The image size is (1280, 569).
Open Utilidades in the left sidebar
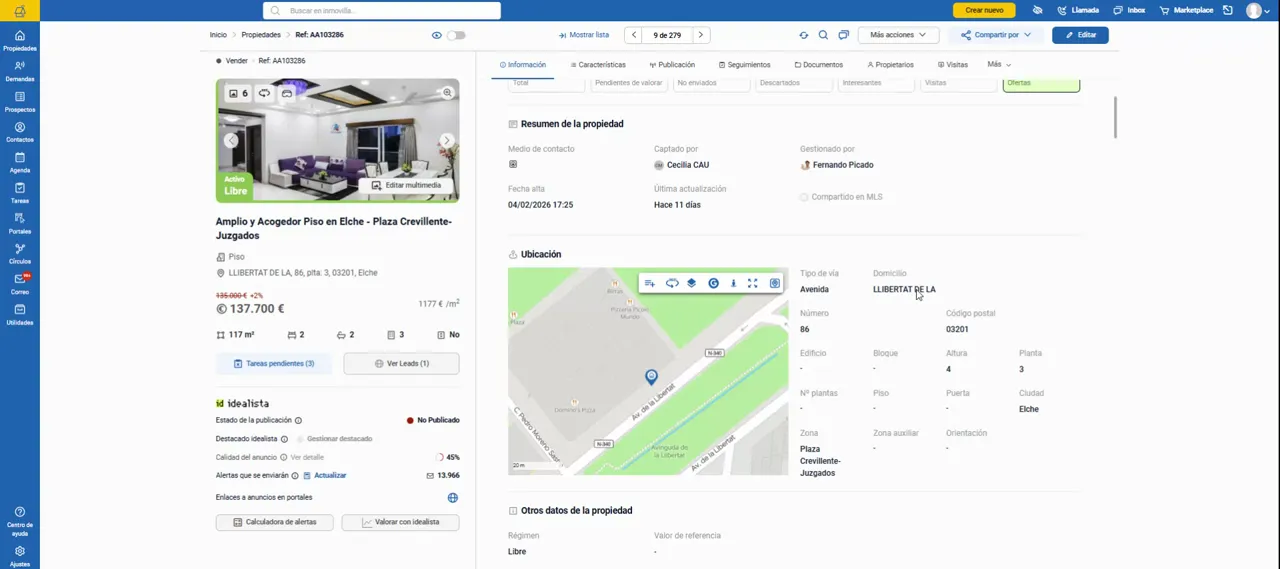[x=19, y=315]
